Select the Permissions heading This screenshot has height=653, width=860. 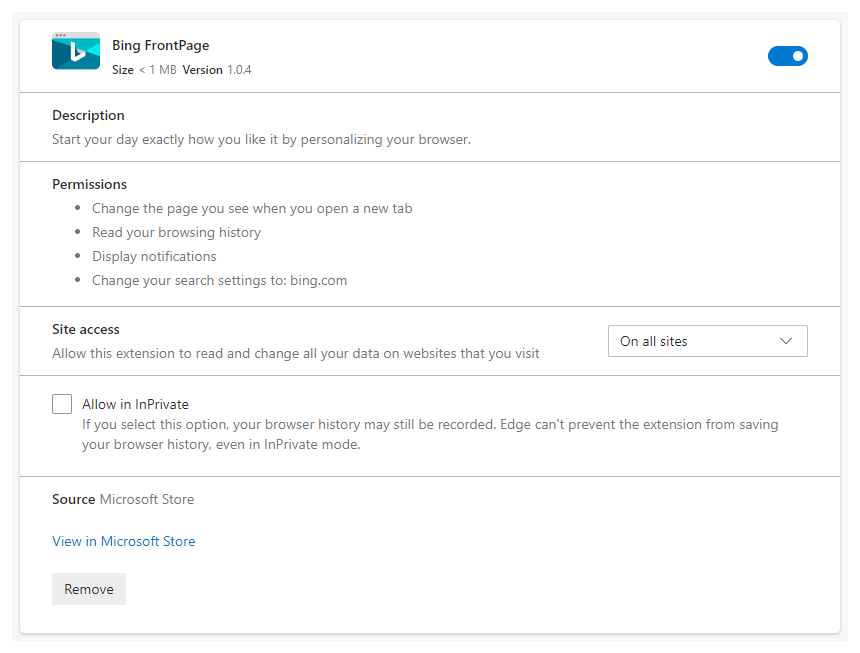89,184
